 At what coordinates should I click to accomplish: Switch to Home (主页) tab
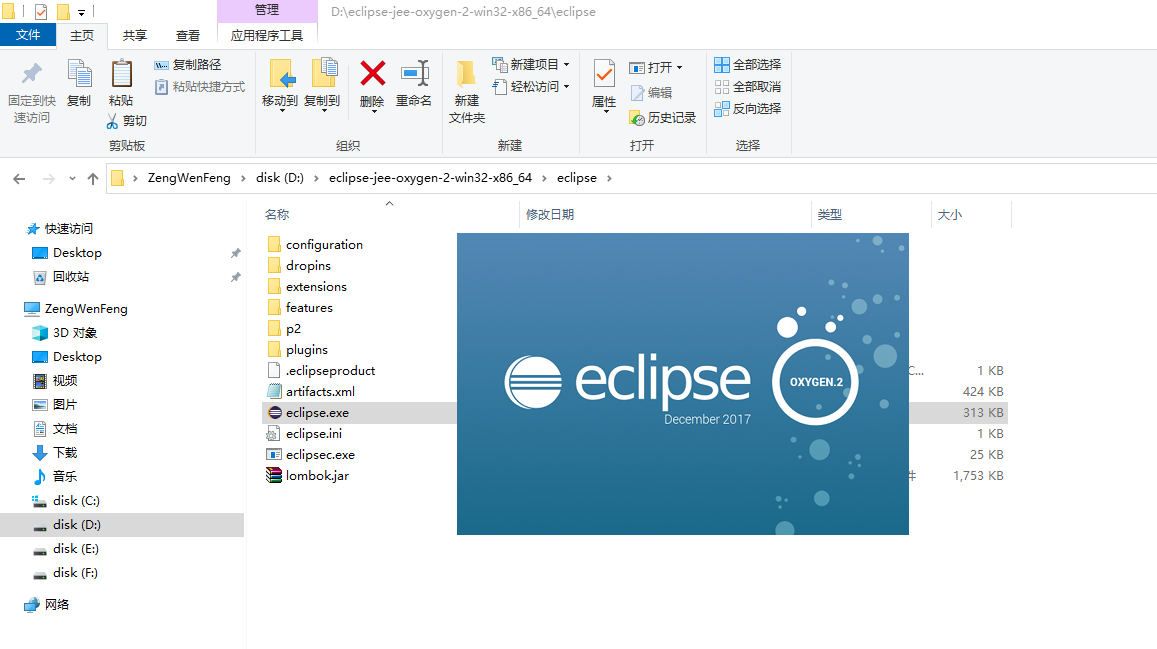[x=82, y=35]
